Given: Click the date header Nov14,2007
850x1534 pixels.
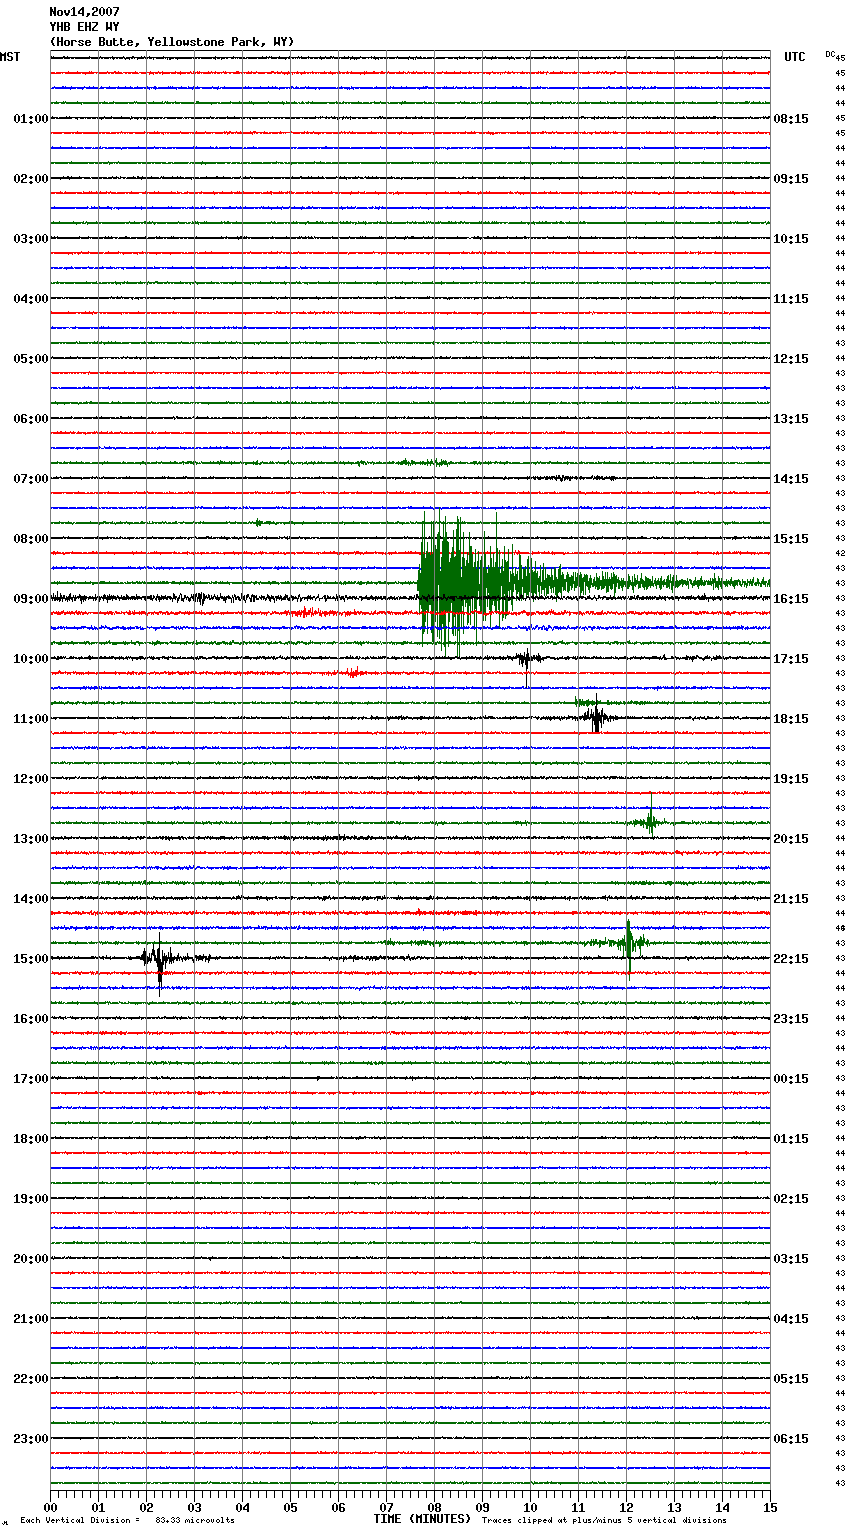Looking at the screenshot, I should (84, 12).
